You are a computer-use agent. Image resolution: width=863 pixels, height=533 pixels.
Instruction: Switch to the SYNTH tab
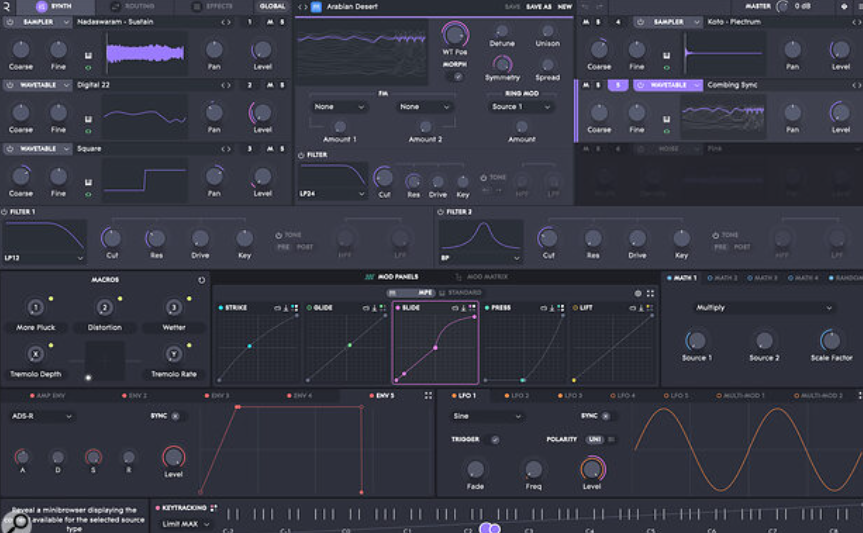54,7
